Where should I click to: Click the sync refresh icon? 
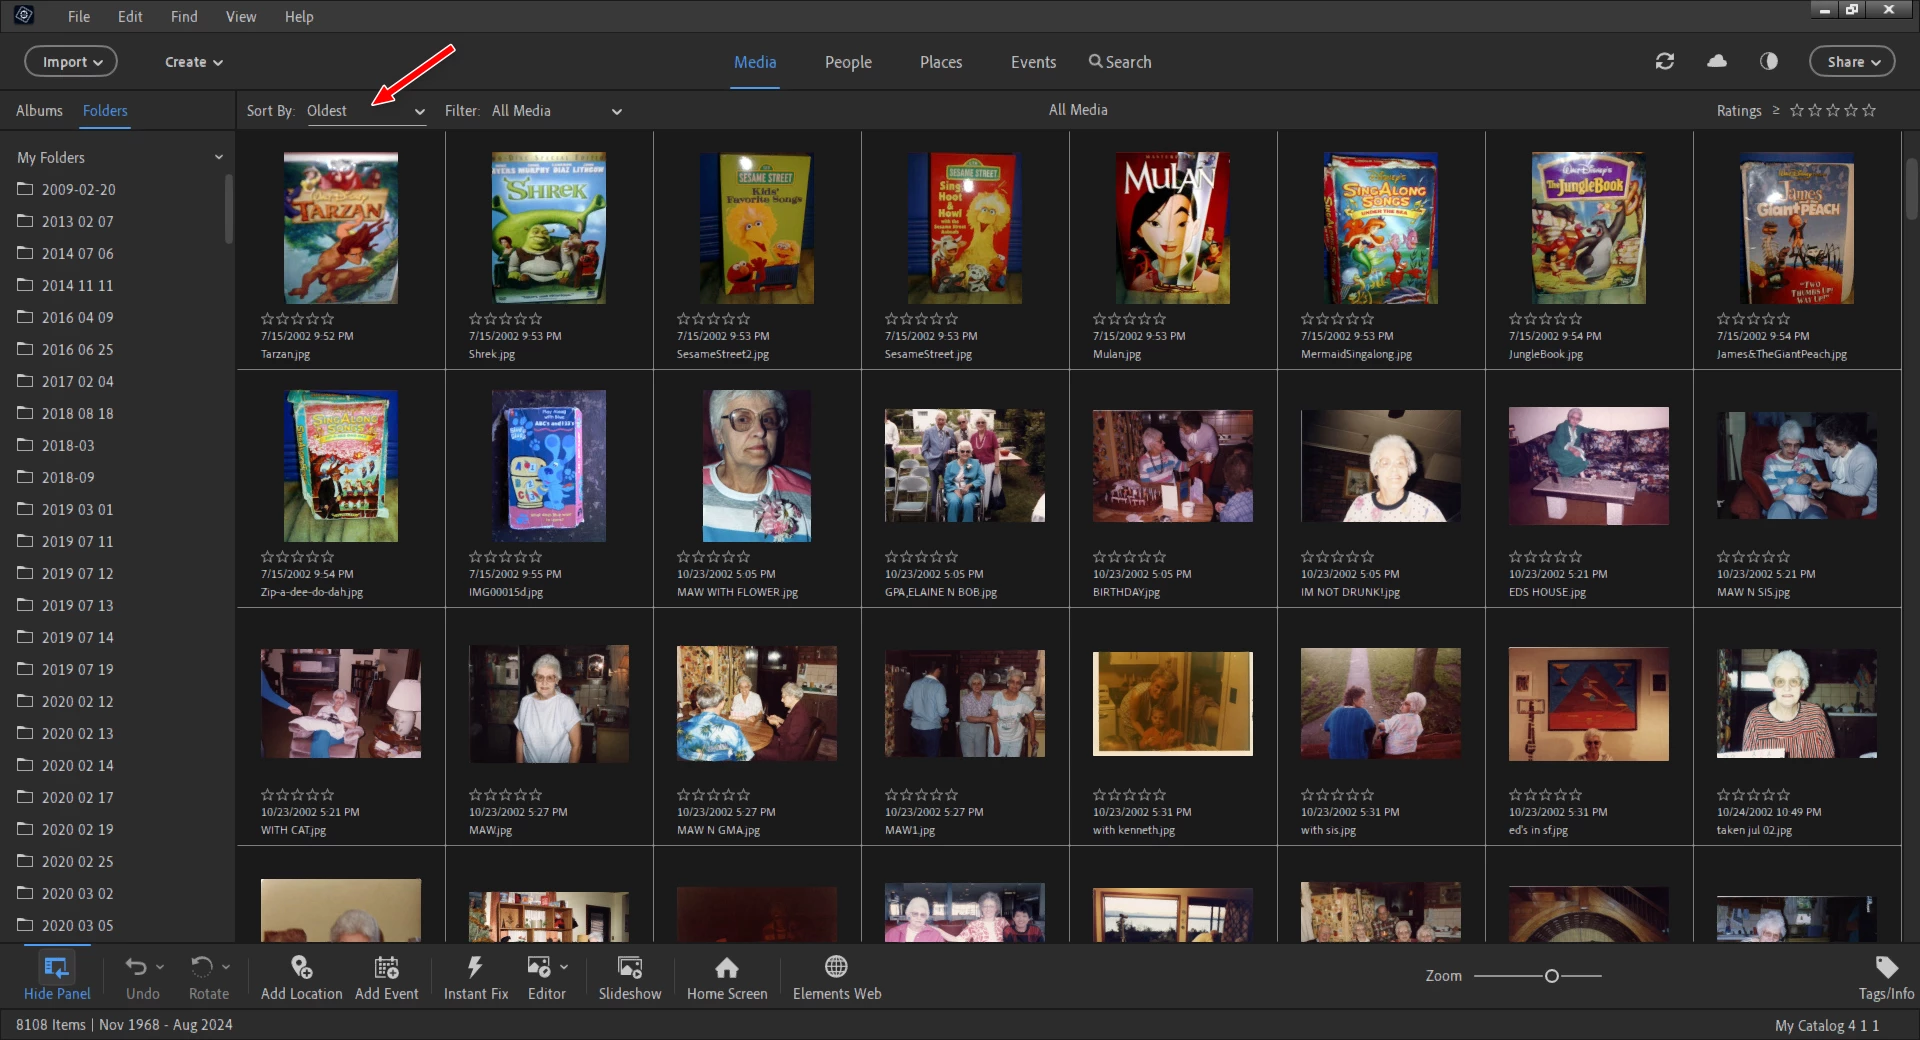pyautogui.click(x=1664, y=61)
